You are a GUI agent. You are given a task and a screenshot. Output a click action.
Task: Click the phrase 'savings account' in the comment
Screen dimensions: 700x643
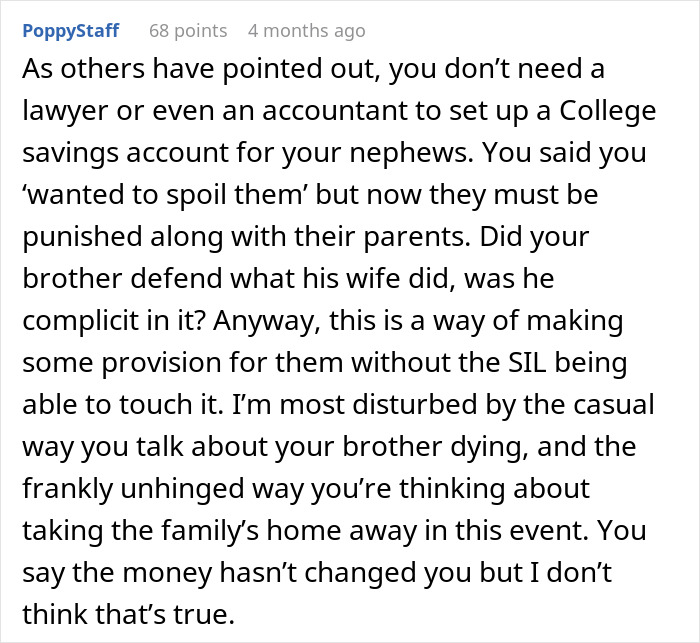coord(125,153)
